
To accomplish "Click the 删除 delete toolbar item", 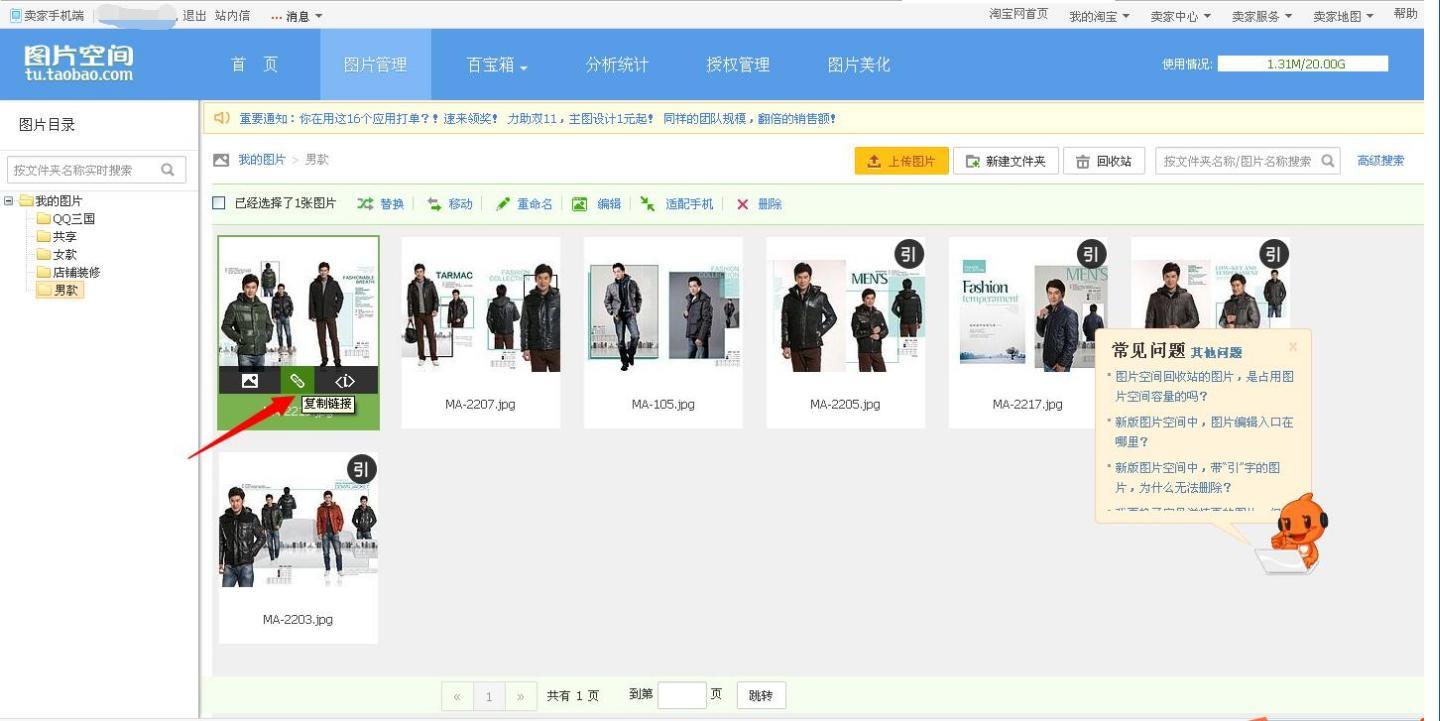I will pos(759,204).
